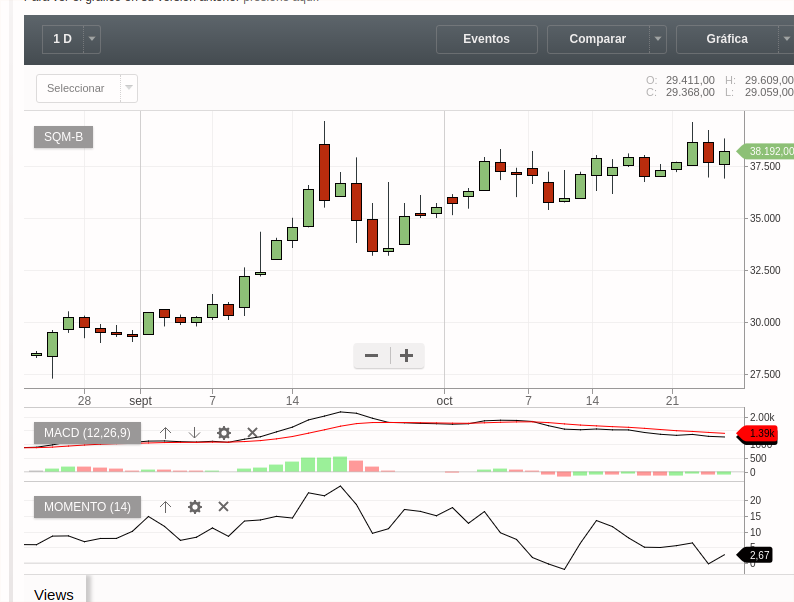Click the 38.192,00 current price tag
Viewport: 794px width, 602px height.
coord(766,151)
